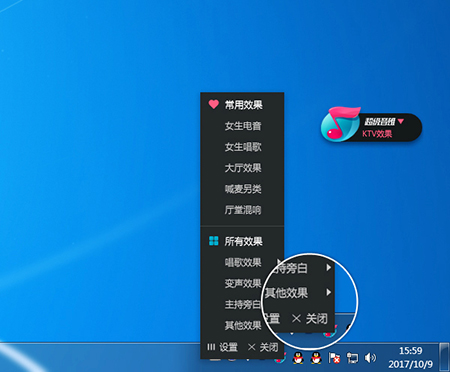Click the music note logo of the floating widget
This screenshot has width=450, height=372.
(x=340, y=124)
